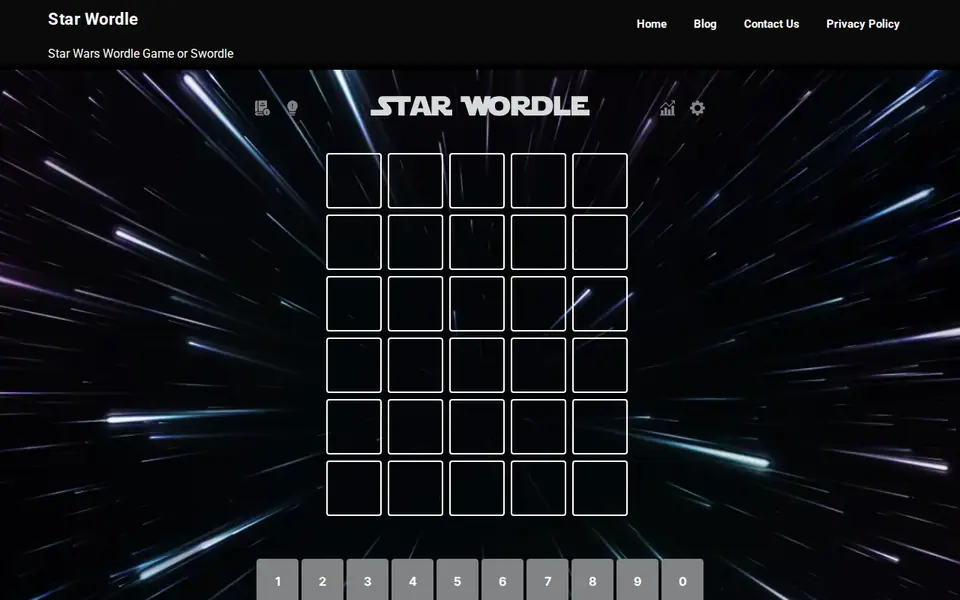The image size is (960, 600).
Task: Tap the 7 key on keyboard
Action: (547, 580)
